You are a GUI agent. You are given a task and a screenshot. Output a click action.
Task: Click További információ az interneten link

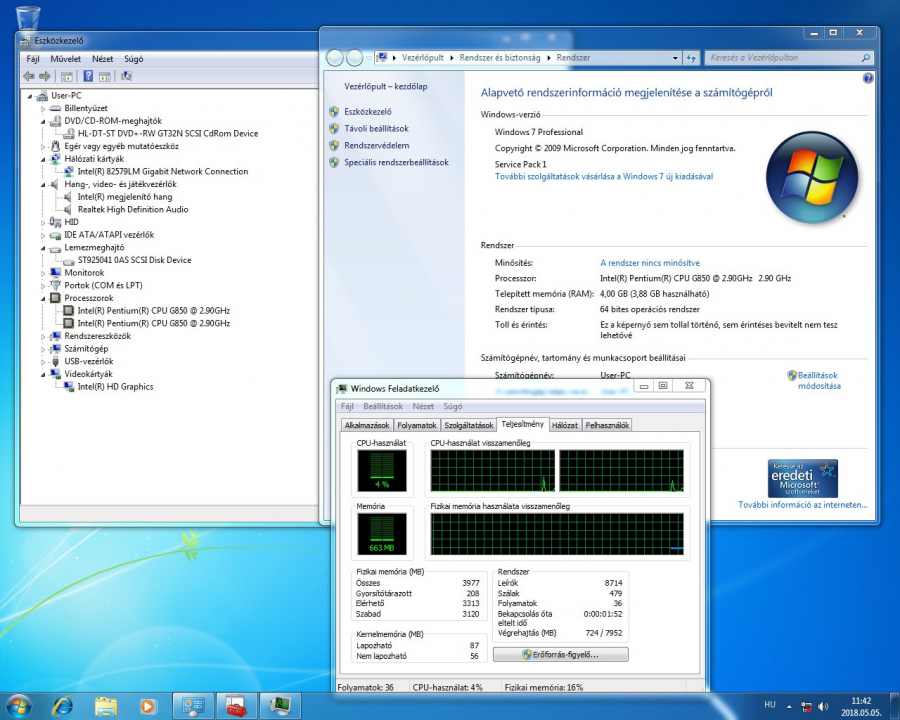tap(802, 505)
